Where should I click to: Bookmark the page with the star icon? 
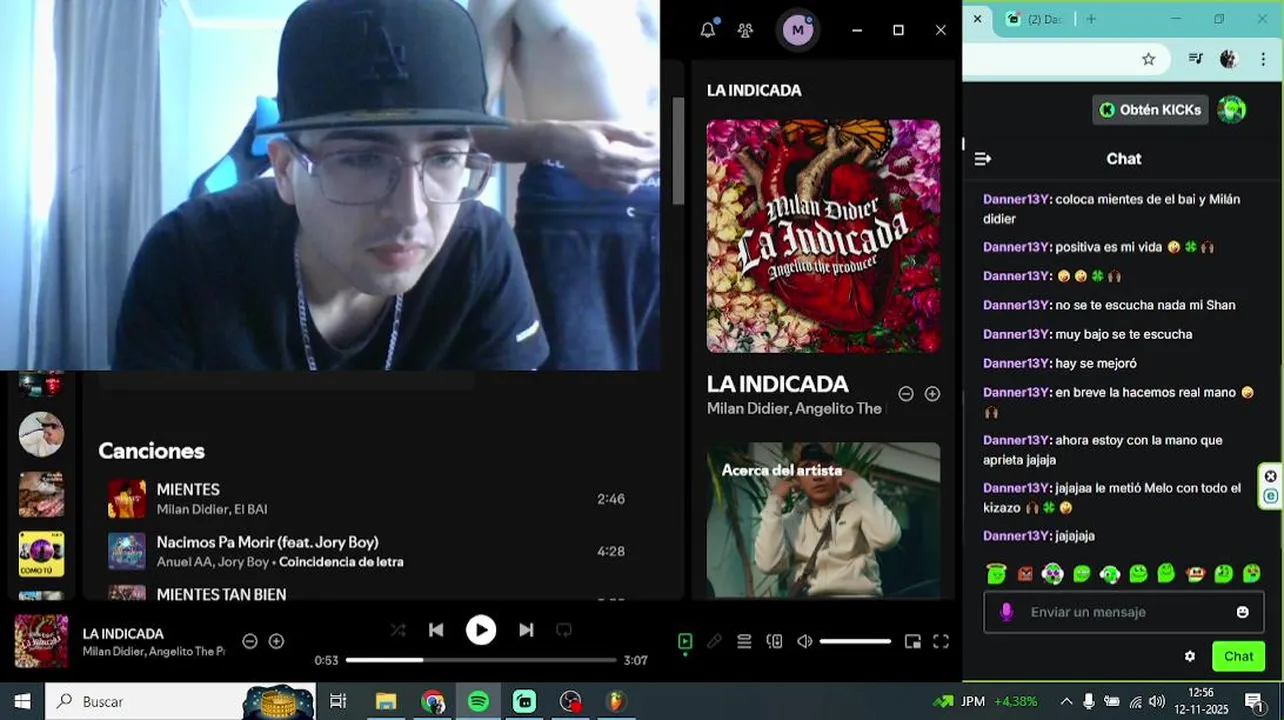(1148, 59)
